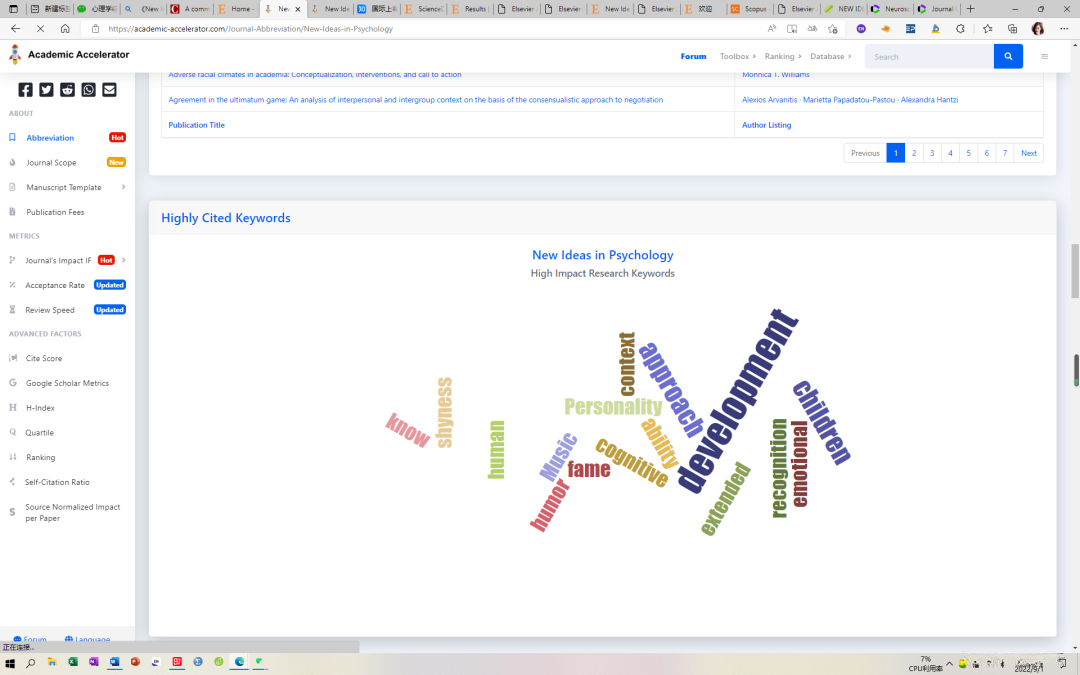The width and height of the screenshot is (1080, 675).
Task: Go back to previous browser page
Action: 16,28
